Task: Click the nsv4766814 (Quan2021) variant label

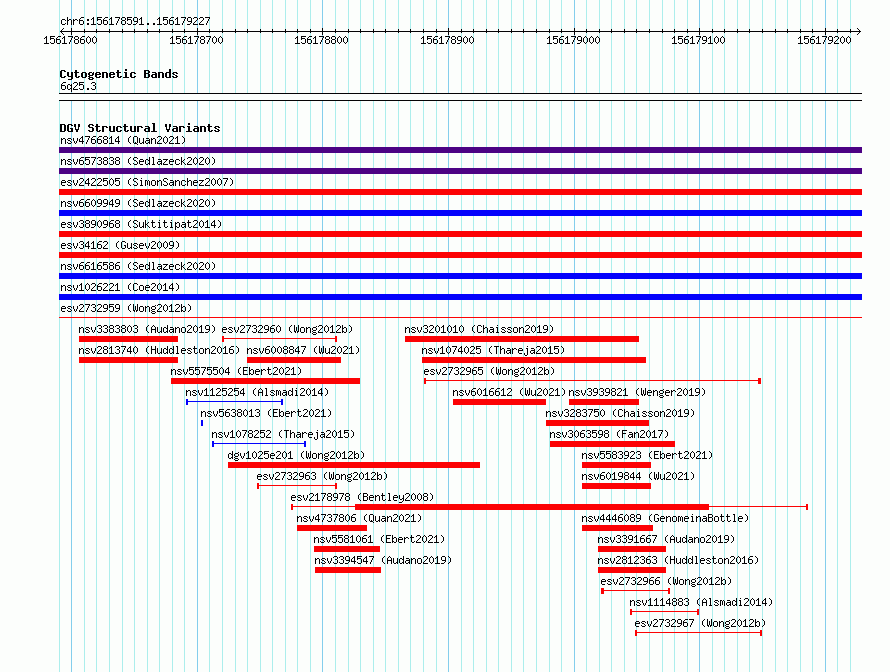Action: pyautogui.click(x=123, y=140)
